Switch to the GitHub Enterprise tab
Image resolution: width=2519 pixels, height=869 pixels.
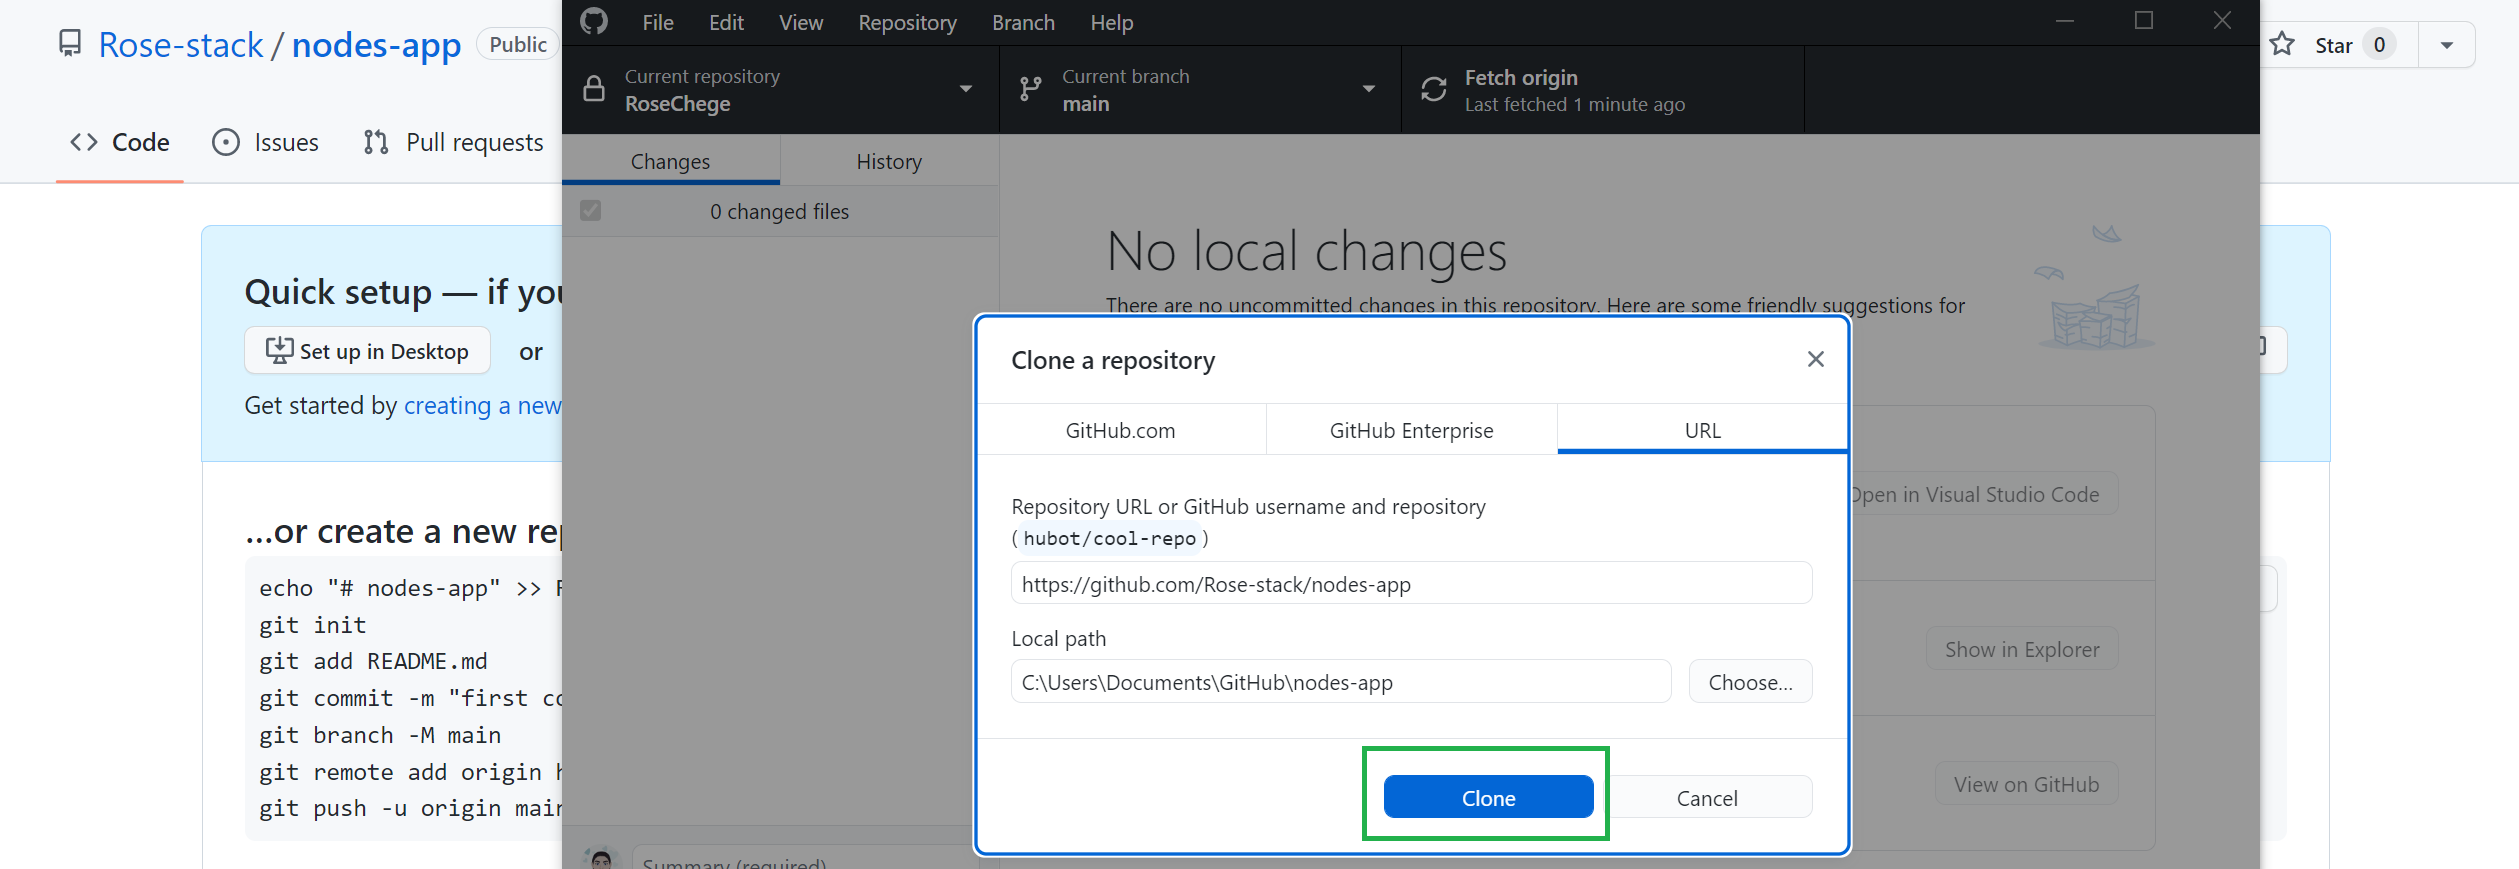pyautogui.click(x=1411, y=430)
